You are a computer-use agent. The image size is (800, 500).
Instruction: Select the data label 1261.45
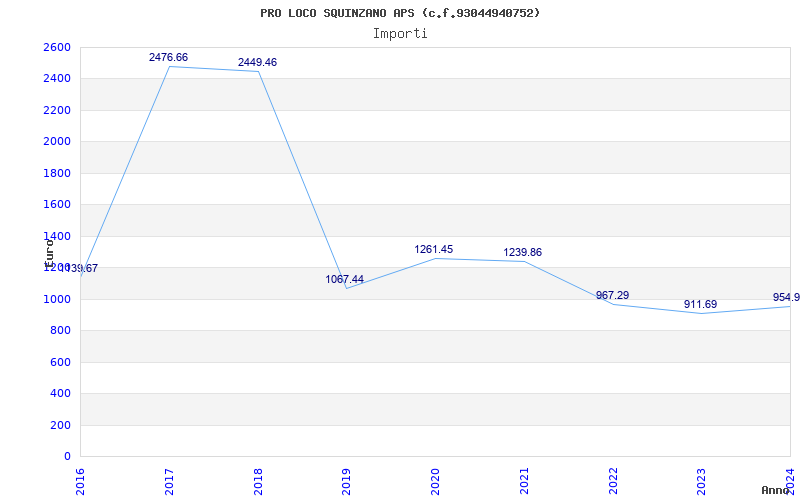pyautogui.click(x=434, y=249)
